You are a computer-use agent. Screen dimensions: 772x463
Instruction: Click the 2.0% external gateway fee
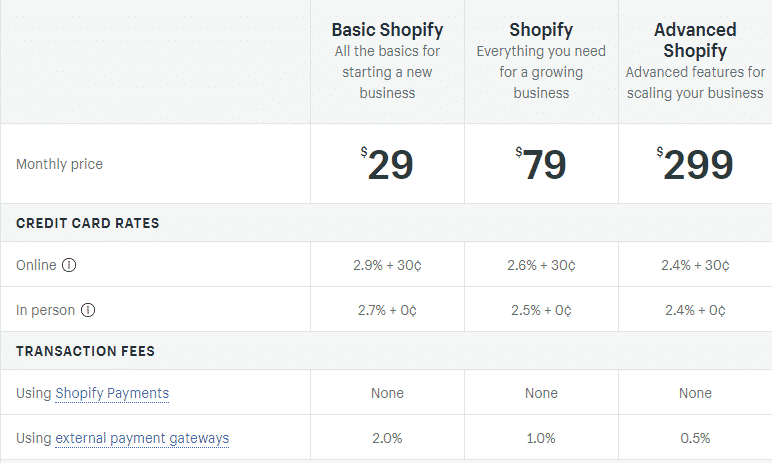(387, 438)
